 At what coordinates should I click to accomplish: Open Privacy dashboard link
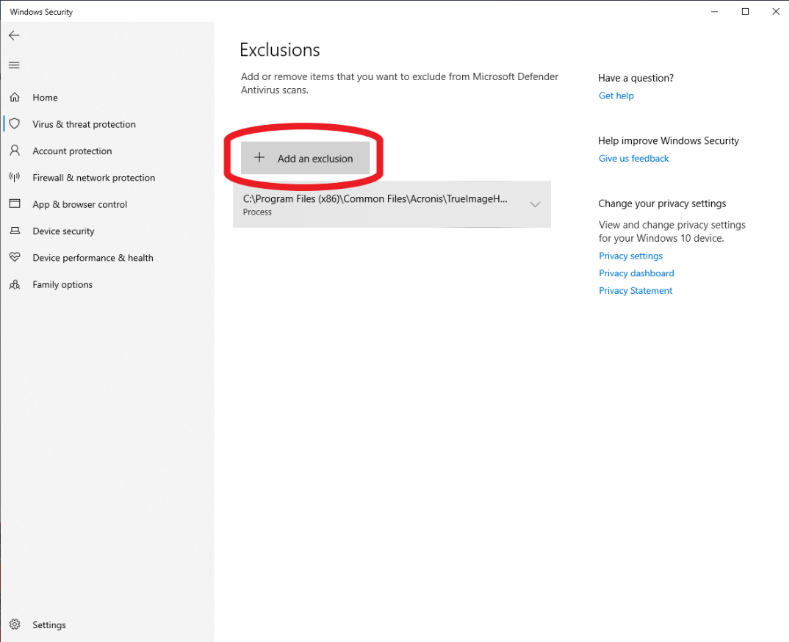coord(636,273)
